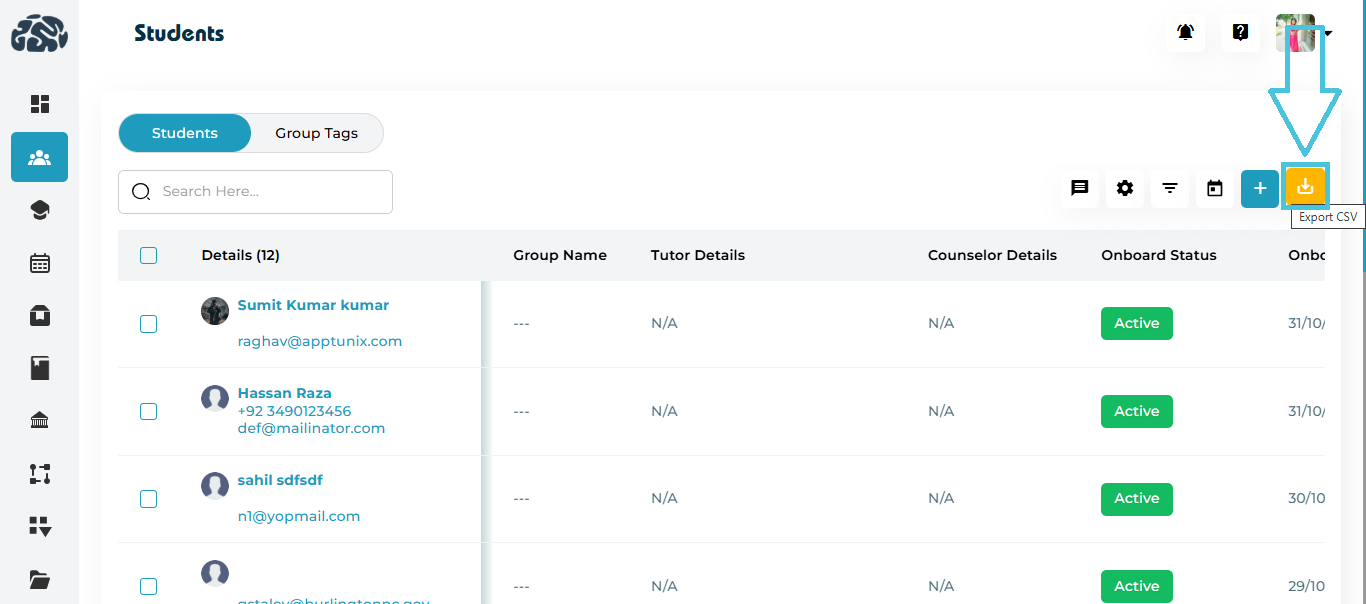Open the graduation cap sidebar icon
Viewport: 1366px width, 604px height.
click(40, 210)
